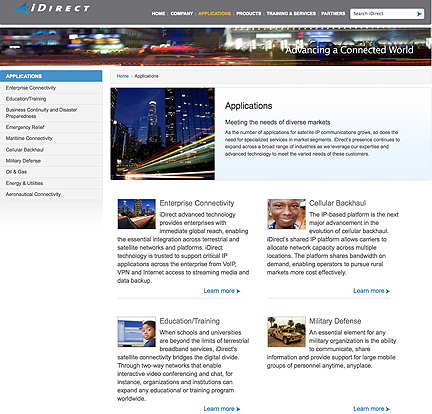
Task: Click Learn more under Cellular Backhaul
Action: click(371, 291)
